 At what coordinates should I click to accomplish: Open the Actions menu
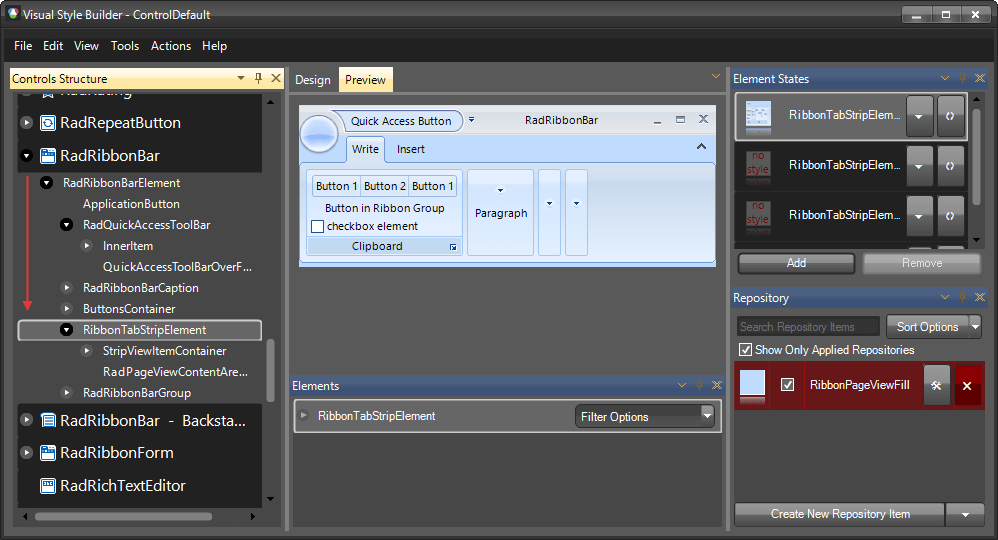pyautogui.click(x=171, y=46)
